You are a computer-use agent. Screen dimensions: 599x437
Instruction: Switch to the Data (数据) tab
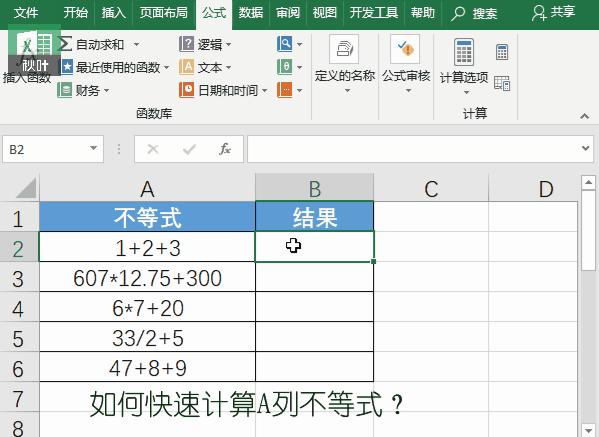click(251, 13)
